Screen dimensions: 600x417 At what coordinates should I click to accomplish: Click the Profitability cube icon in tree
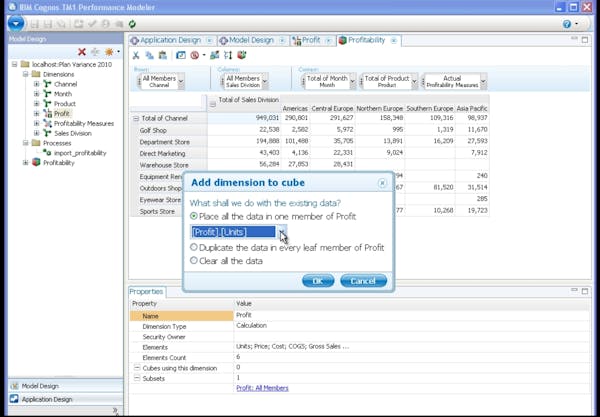[x=36, y=163]
